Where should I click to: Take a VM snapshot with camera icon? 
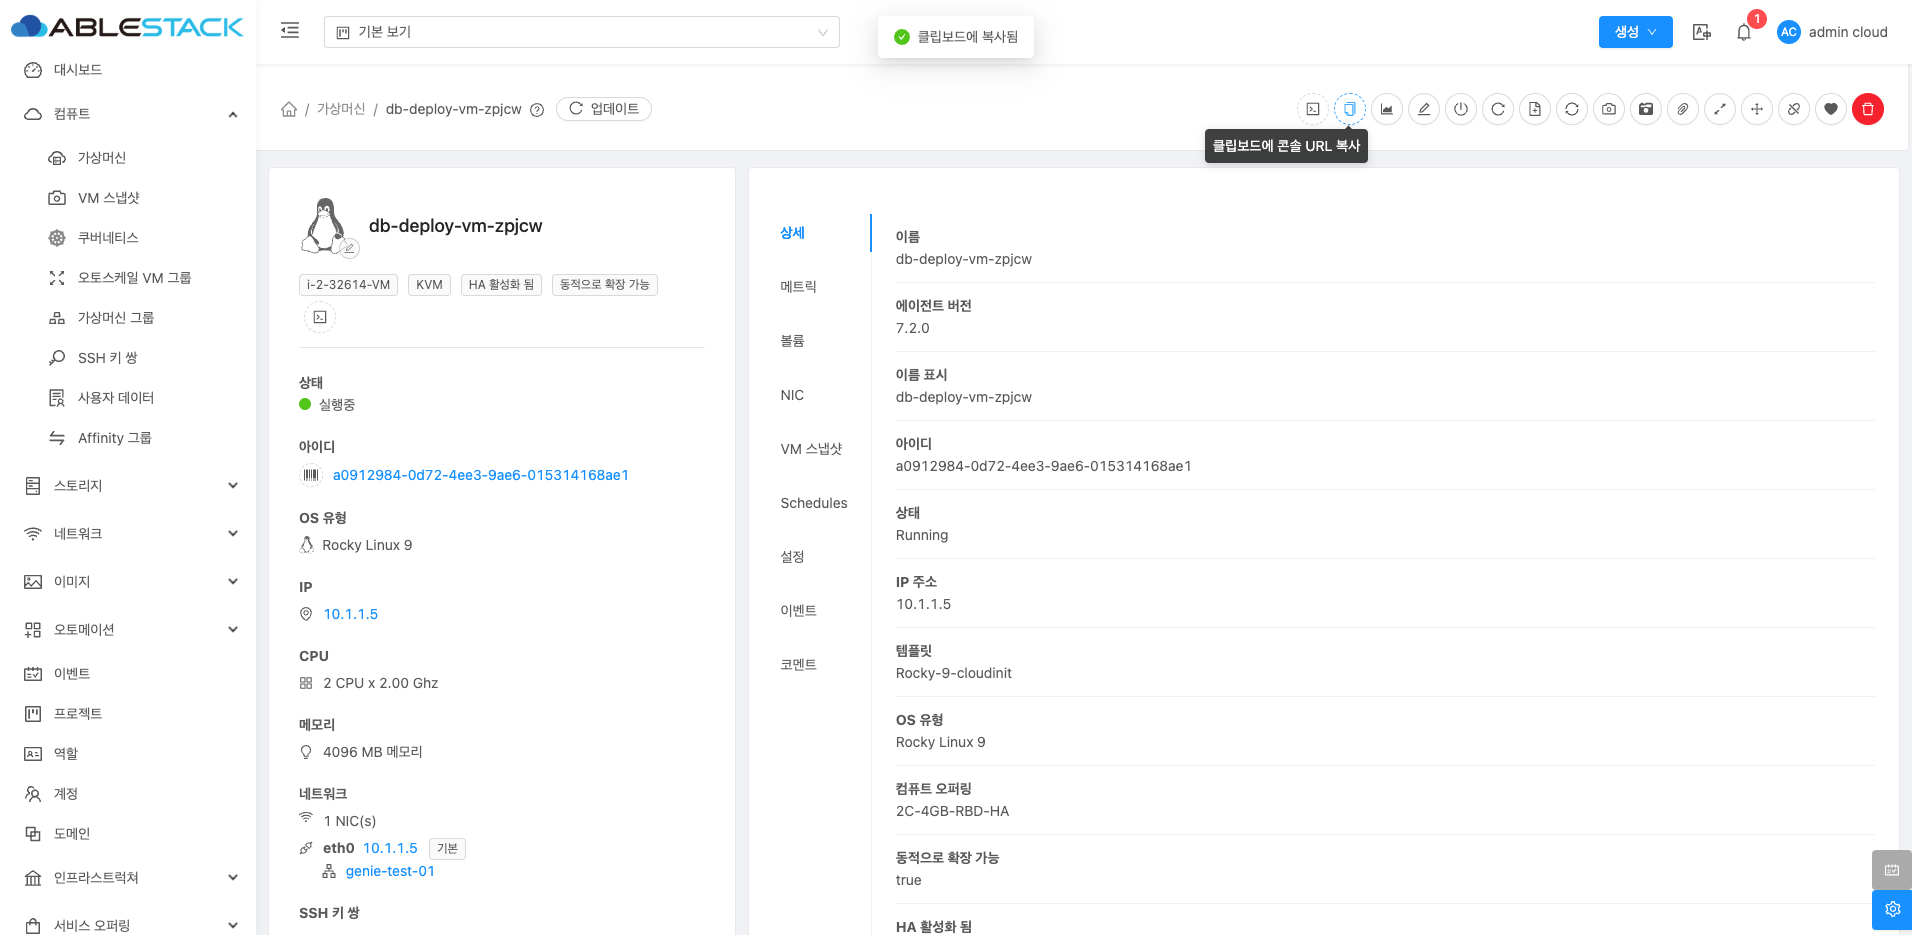(x=1609, y=109)
